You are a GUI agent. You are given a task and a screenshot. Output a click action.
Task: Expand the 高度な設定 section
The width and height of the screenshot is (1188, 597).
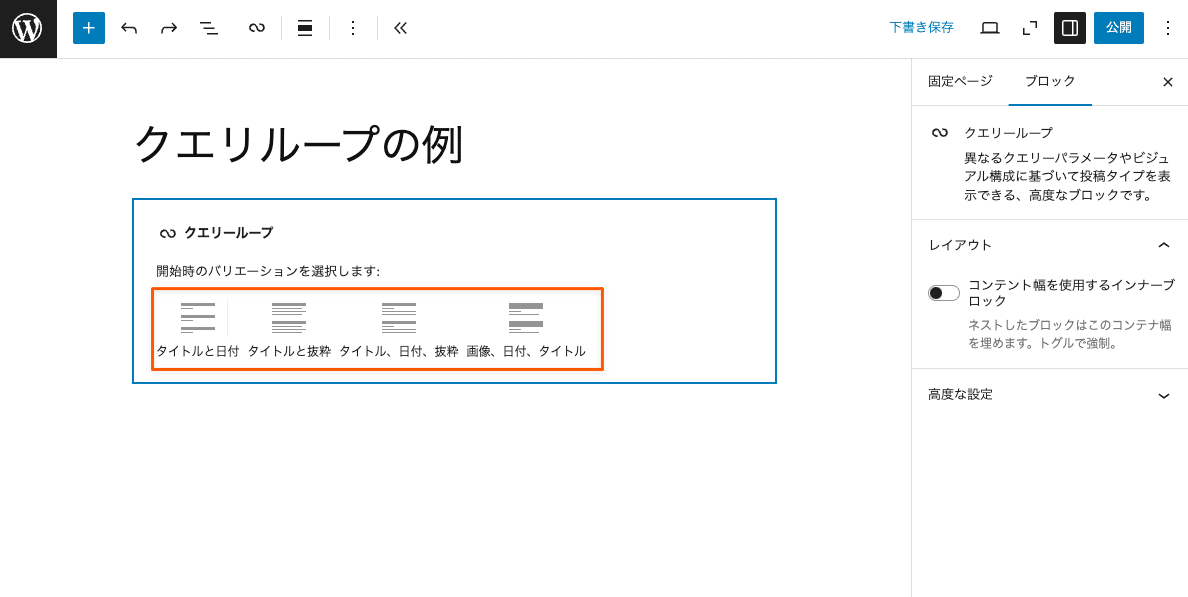[1163, 394]
